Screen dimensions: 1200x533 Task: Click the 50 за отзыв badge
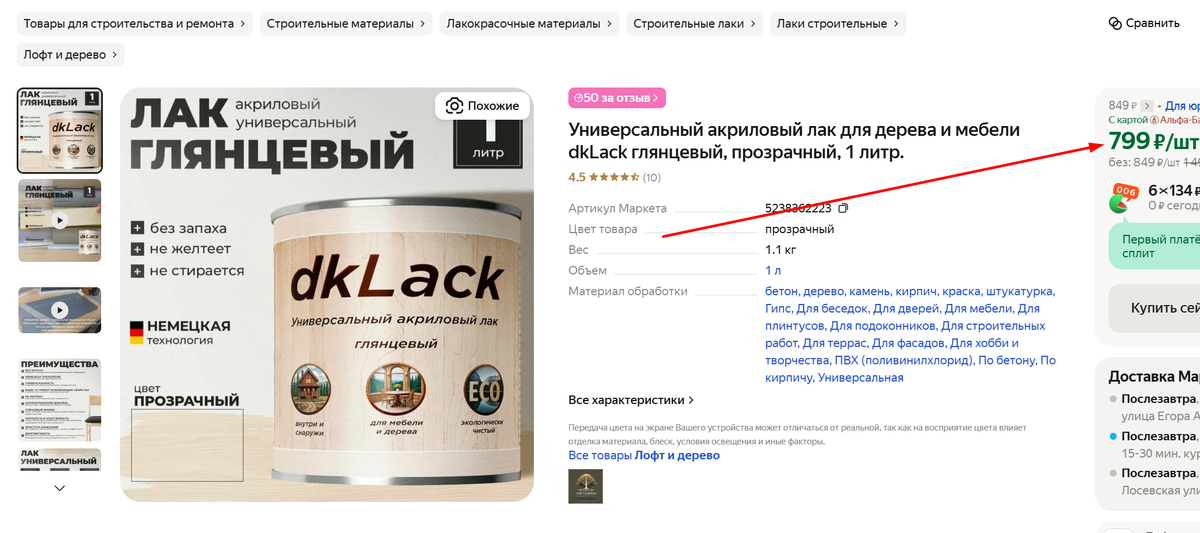[x=617, y=98]
